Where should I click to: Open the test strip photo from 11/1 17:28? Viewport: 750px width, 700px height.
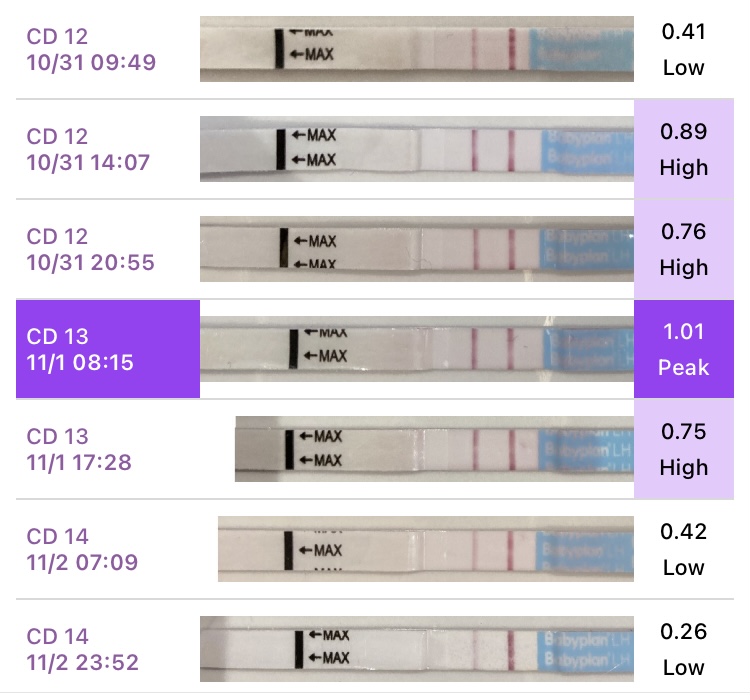434,449
